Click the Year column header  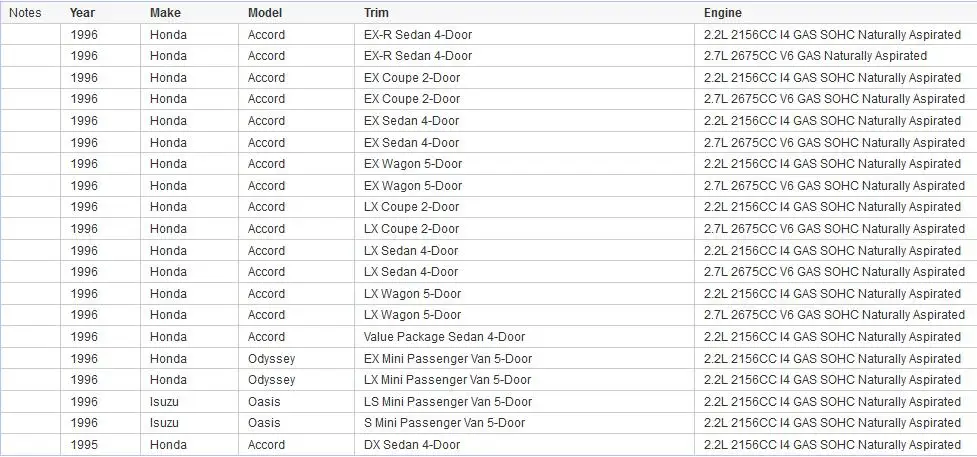(x=82, y=12)
